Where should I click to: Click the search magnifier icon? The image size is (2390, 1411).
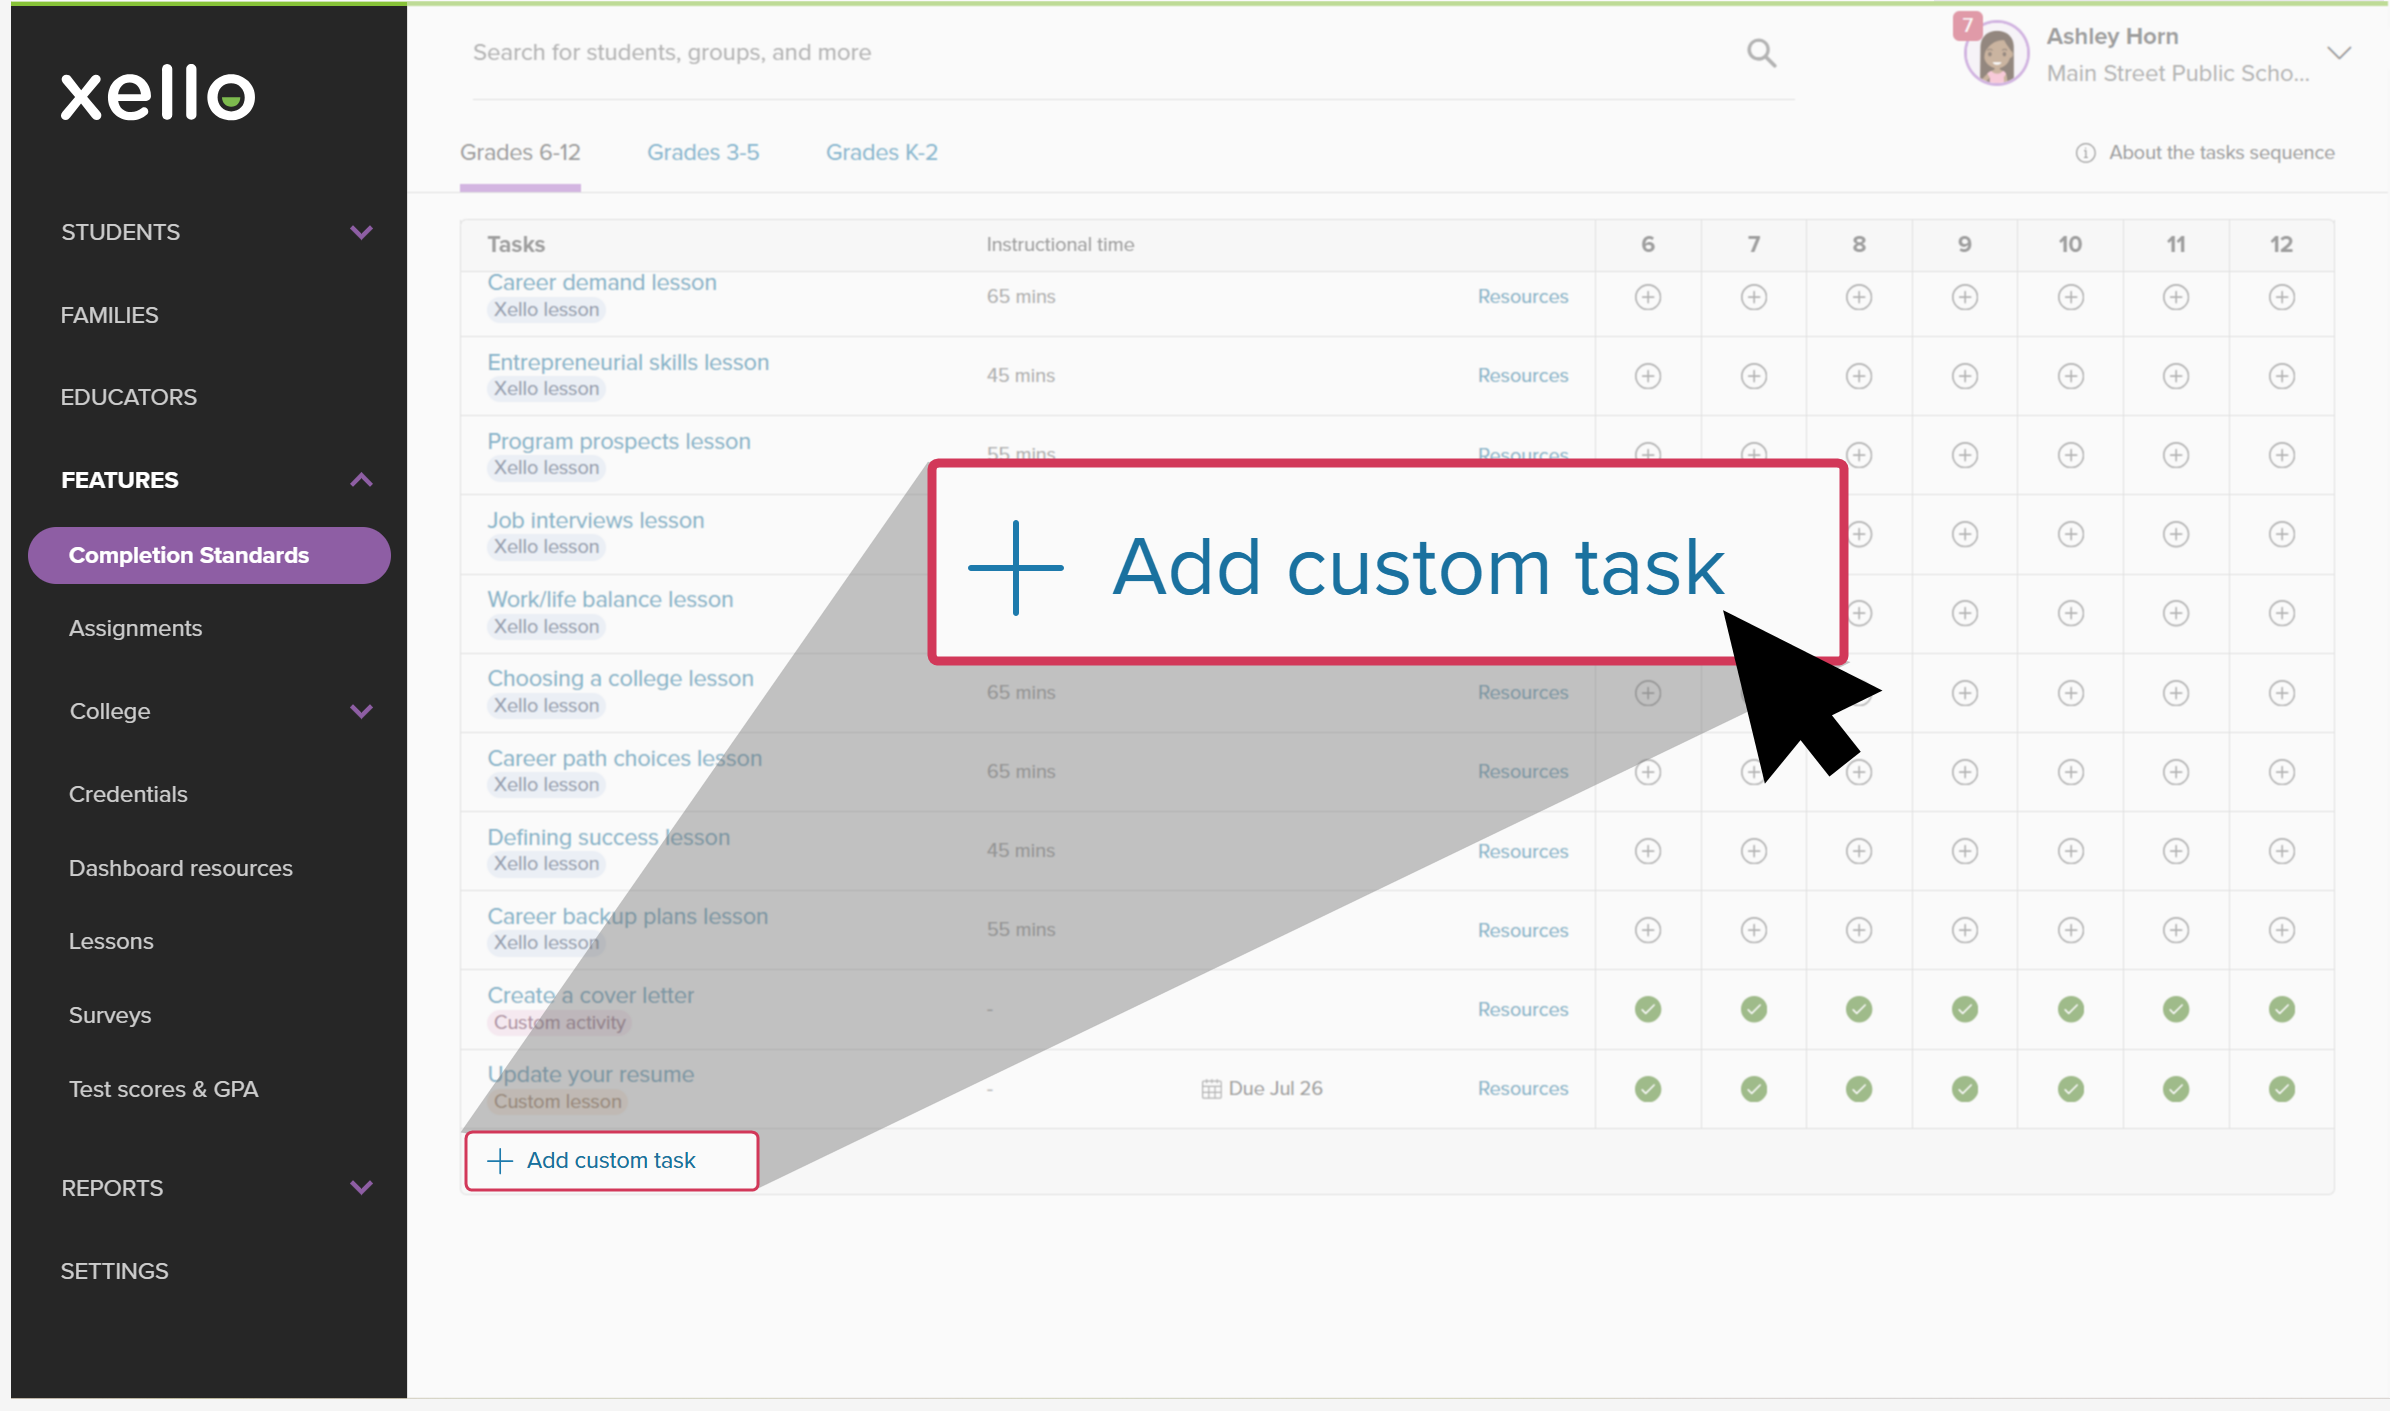point(1761,52)
